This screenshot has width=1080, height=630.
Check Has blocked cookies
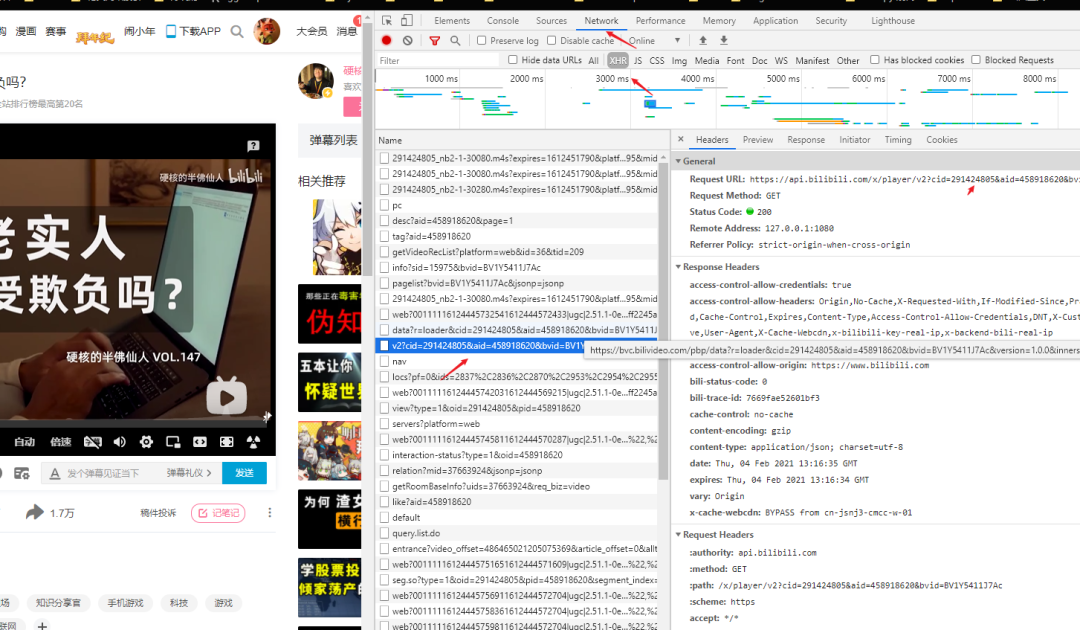(x=875, y=60)
